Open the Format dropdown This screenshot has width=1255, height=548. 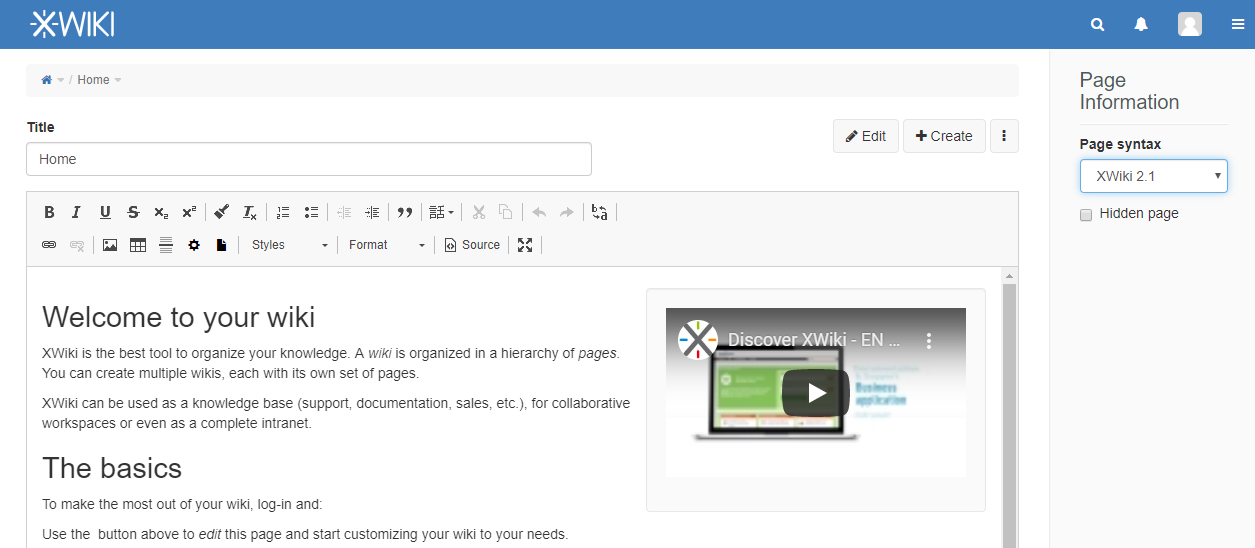click(386, 245)
